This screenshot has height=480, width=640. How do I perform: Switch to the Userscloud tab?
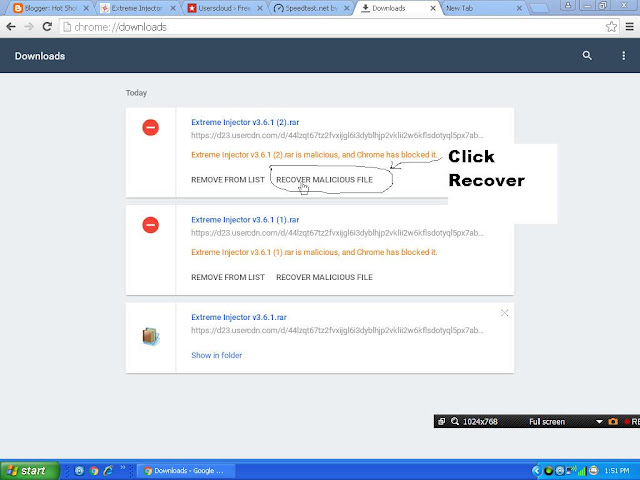[x=224, y=8]
